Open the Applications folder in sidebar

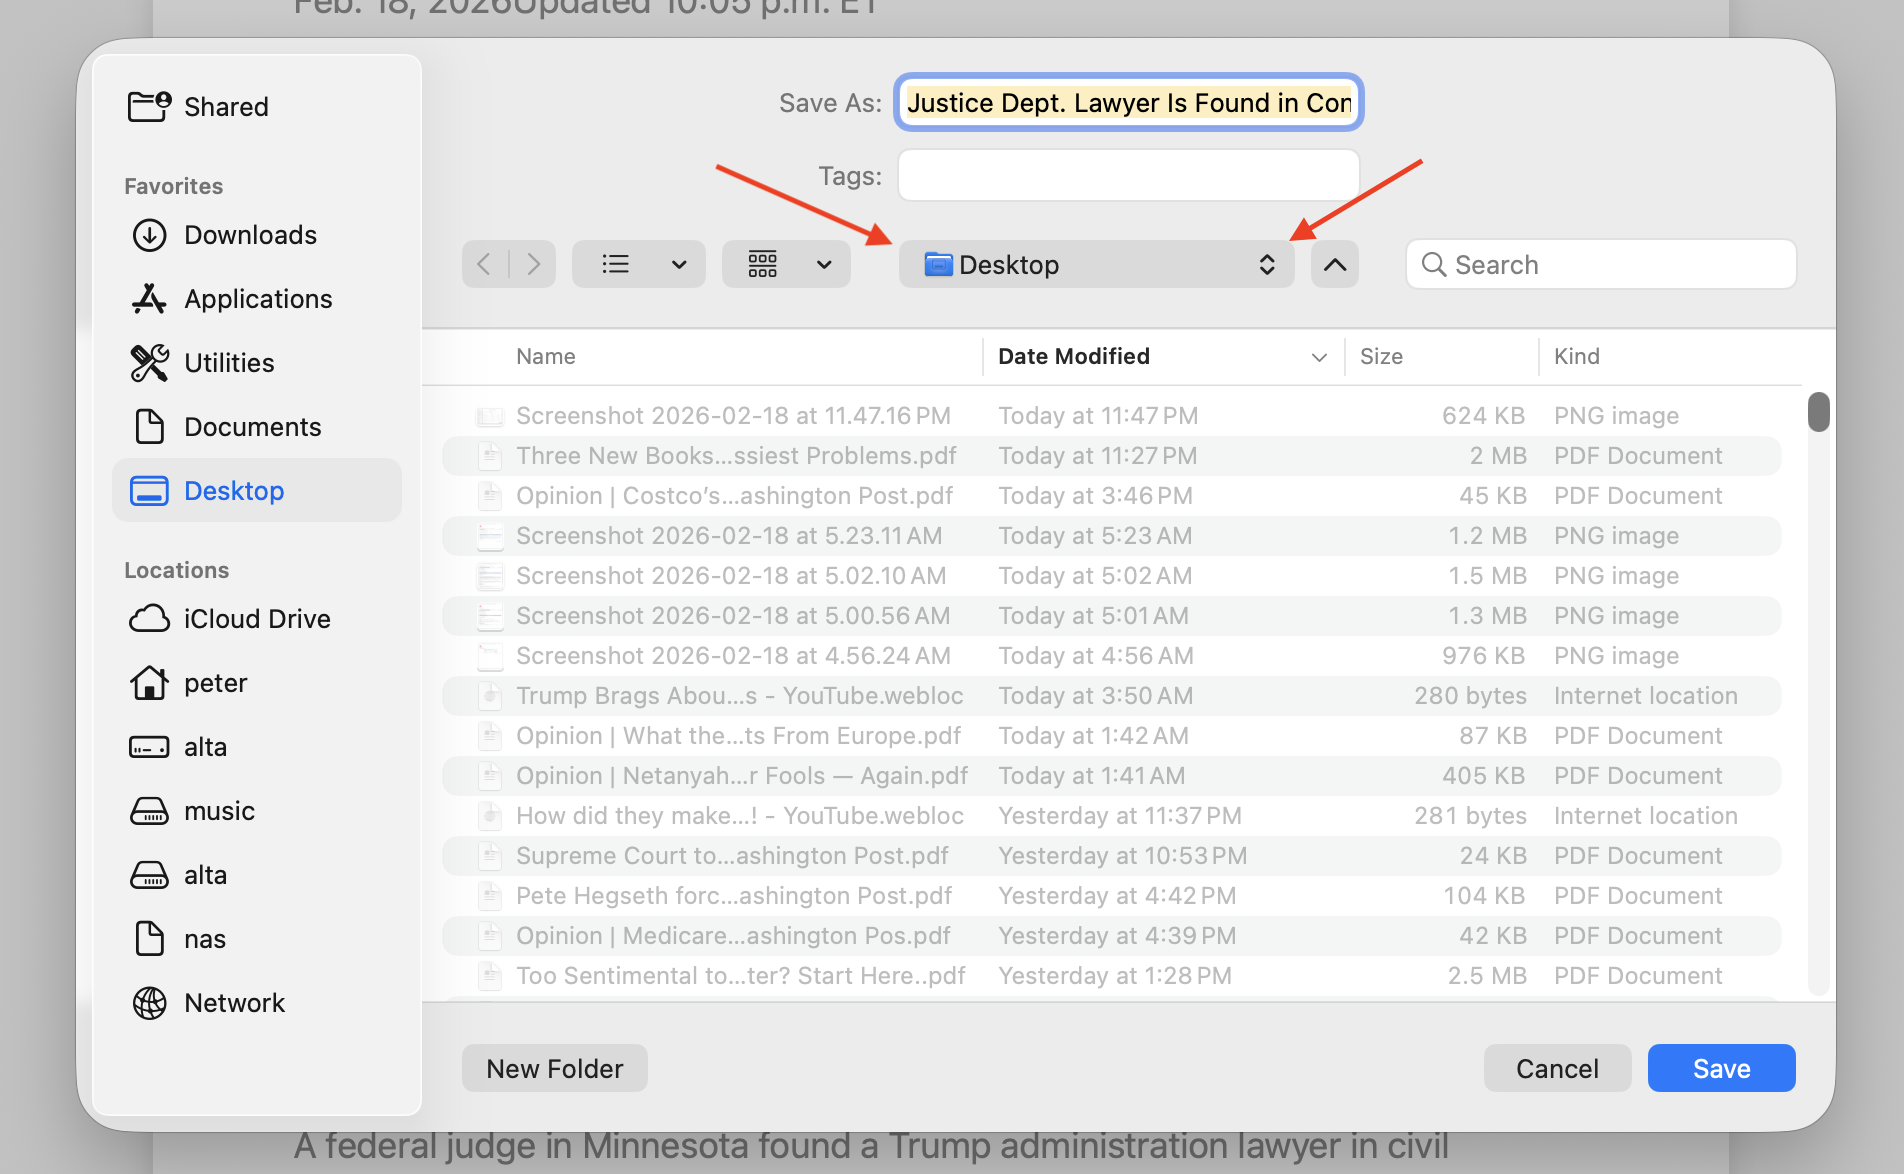pos(257,299)
